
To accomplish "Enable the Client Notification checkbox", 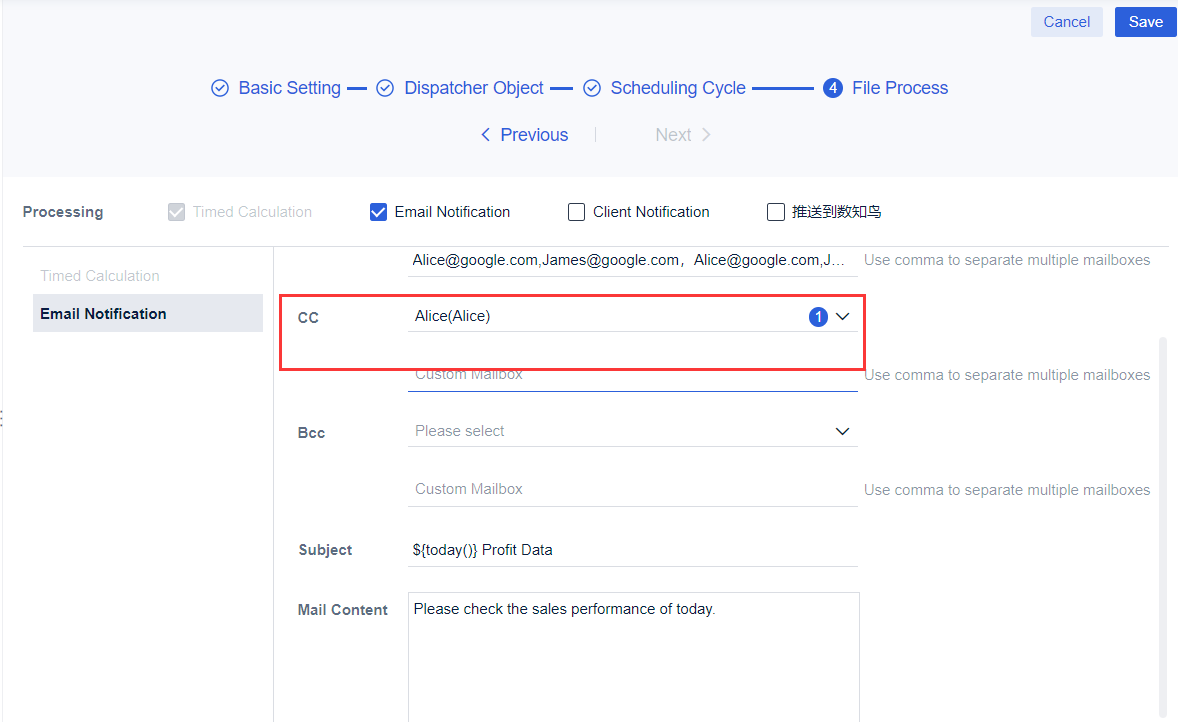I will click(576, 211).
